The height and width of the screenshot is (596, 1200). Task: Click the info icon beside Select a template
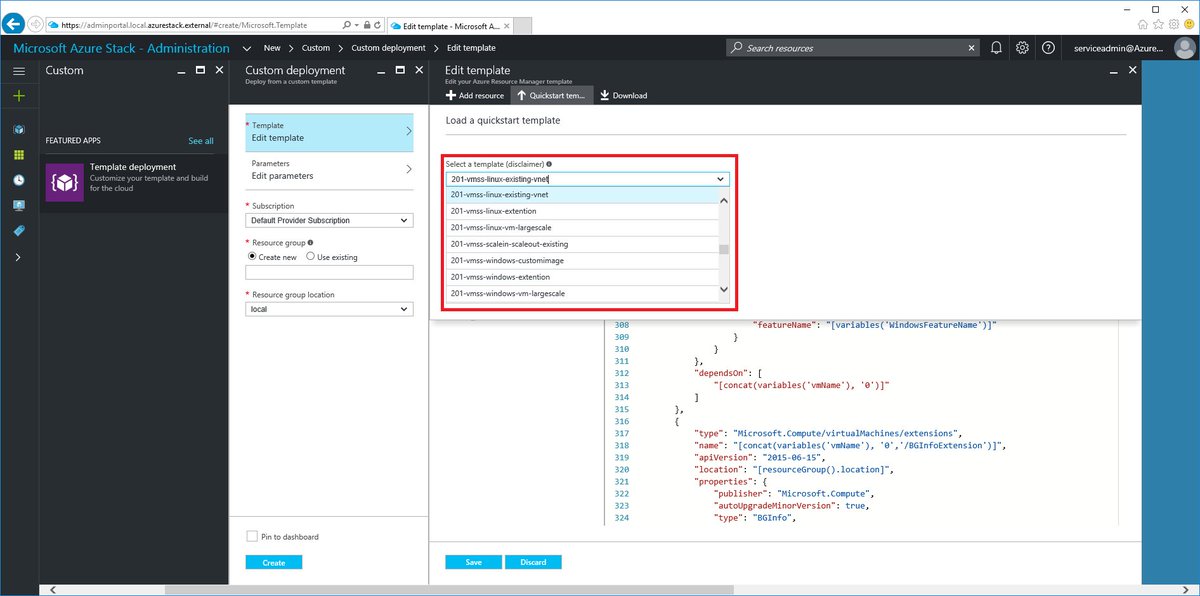[549, 163]
